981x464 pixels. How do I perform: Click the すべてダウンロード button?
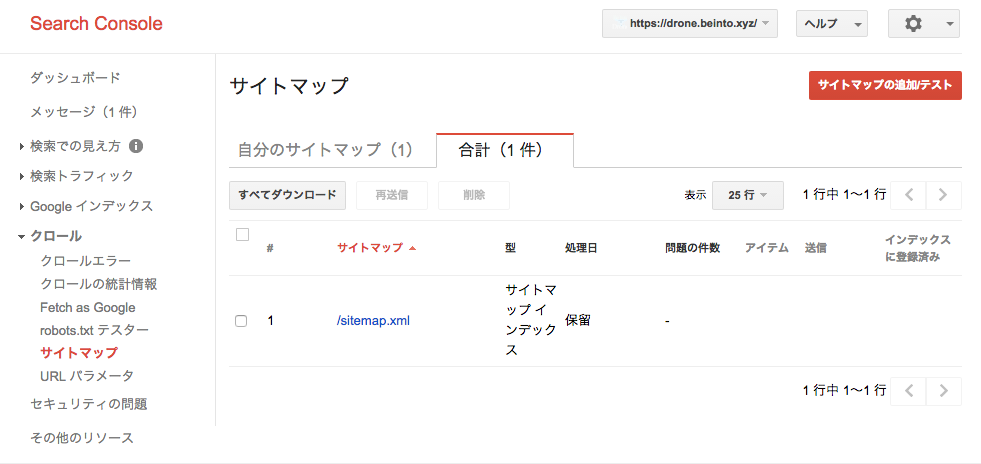point(287,195)
